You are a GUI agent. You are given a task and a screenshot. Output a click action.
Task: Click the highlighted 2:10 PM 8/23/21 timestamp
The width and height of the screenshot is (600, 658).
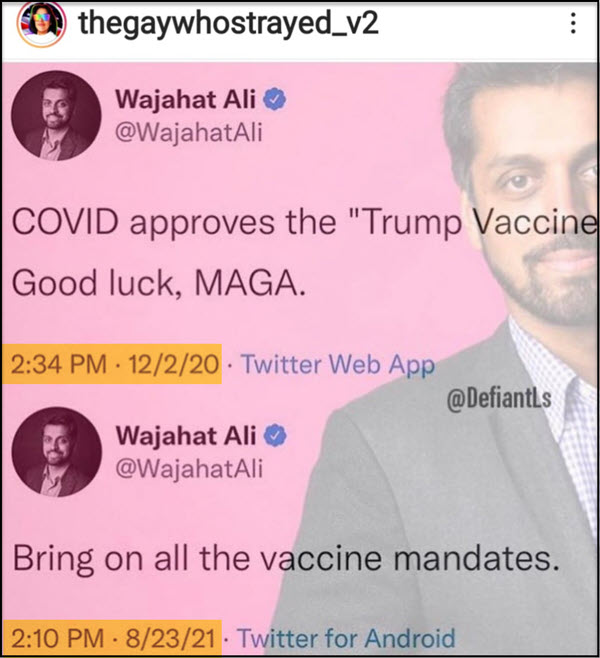pyautogui.click(x=112, y=638)
